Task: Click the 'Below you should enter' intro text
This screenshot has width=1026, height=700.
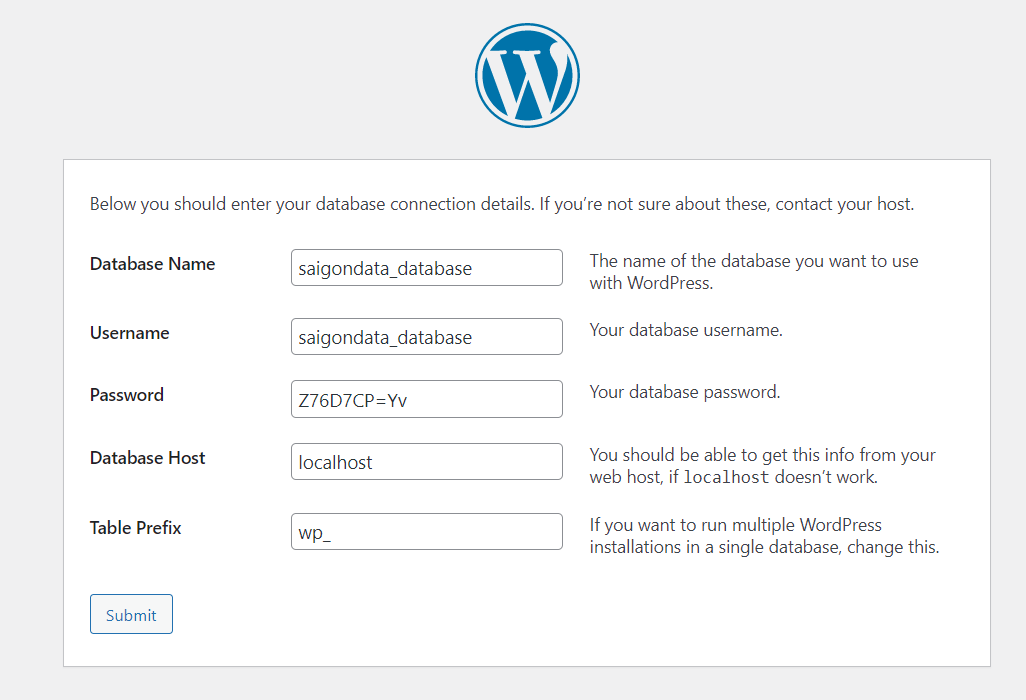Action: (x=502, y=204)
